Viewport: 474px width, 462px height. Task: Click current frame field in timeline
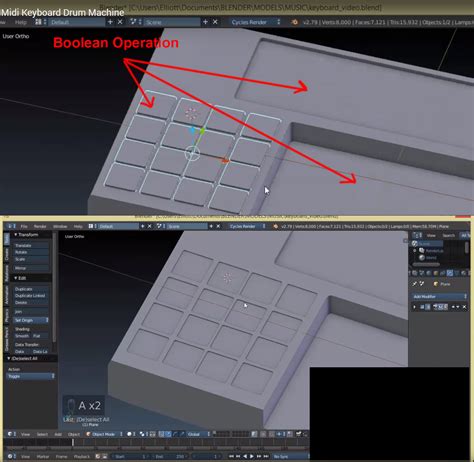tap(207, 456)
